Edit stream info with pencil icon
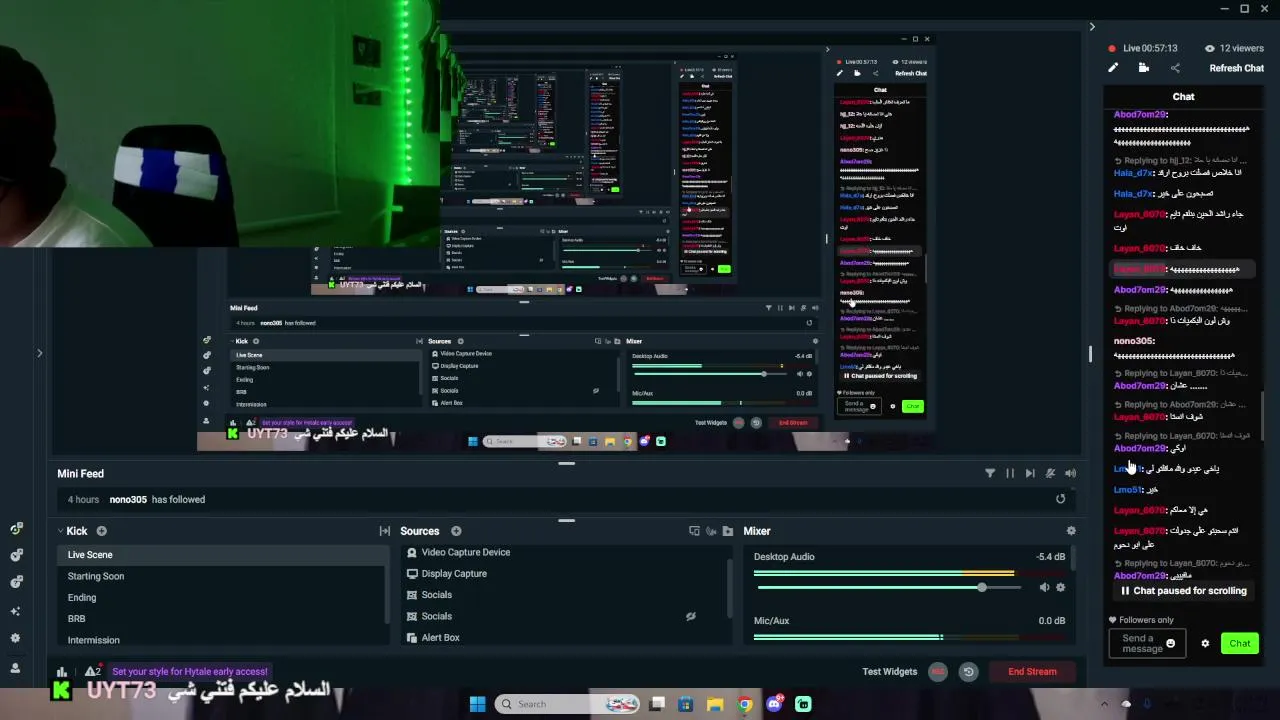Image resolution: width=1280 pixels, height=720 pixels. [1112, 68]
